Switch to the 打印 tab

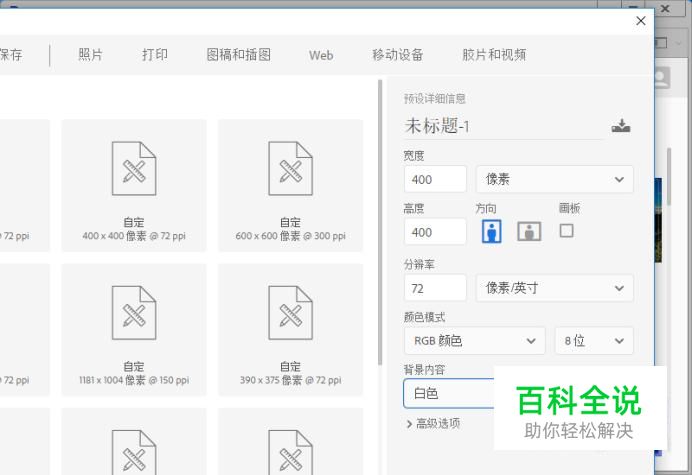pos(155,55)
